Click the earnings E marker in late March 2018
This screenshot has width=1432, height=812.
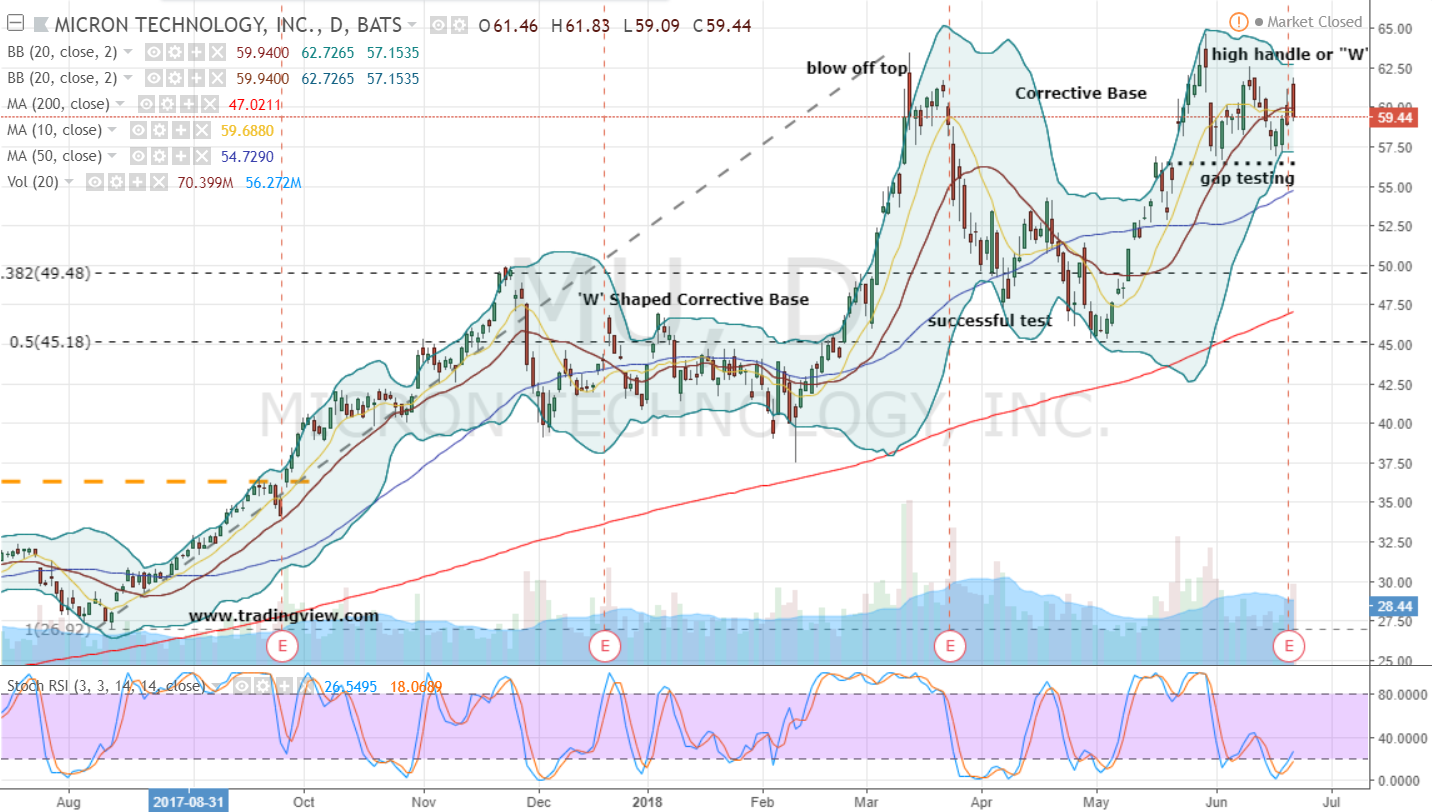[948, 648]
